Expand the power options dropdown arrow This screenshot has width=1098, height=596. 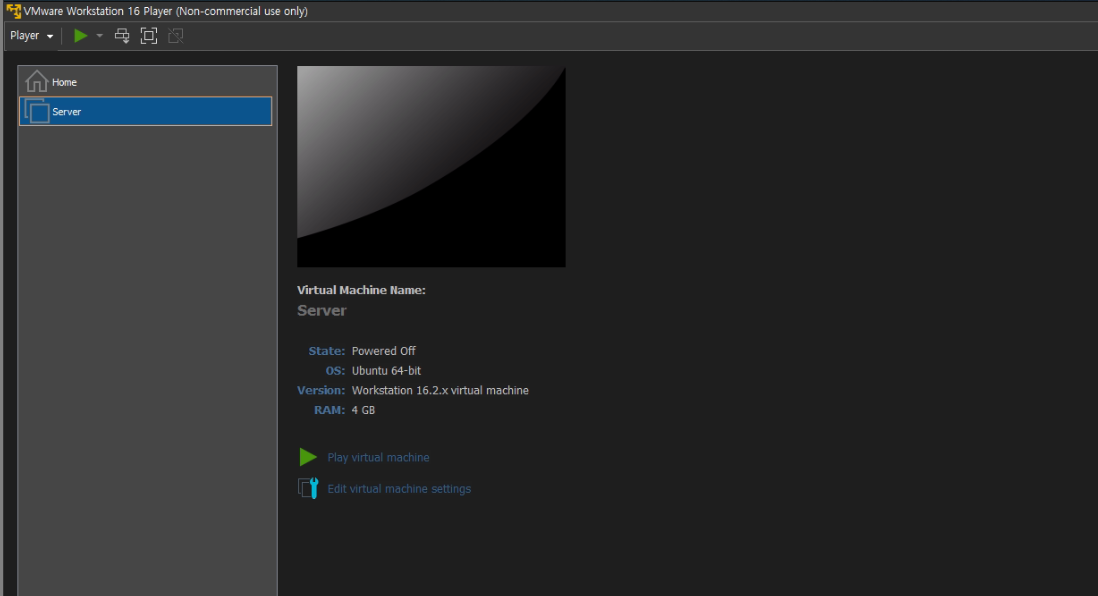pyautogui.click(x=99, y=36)
